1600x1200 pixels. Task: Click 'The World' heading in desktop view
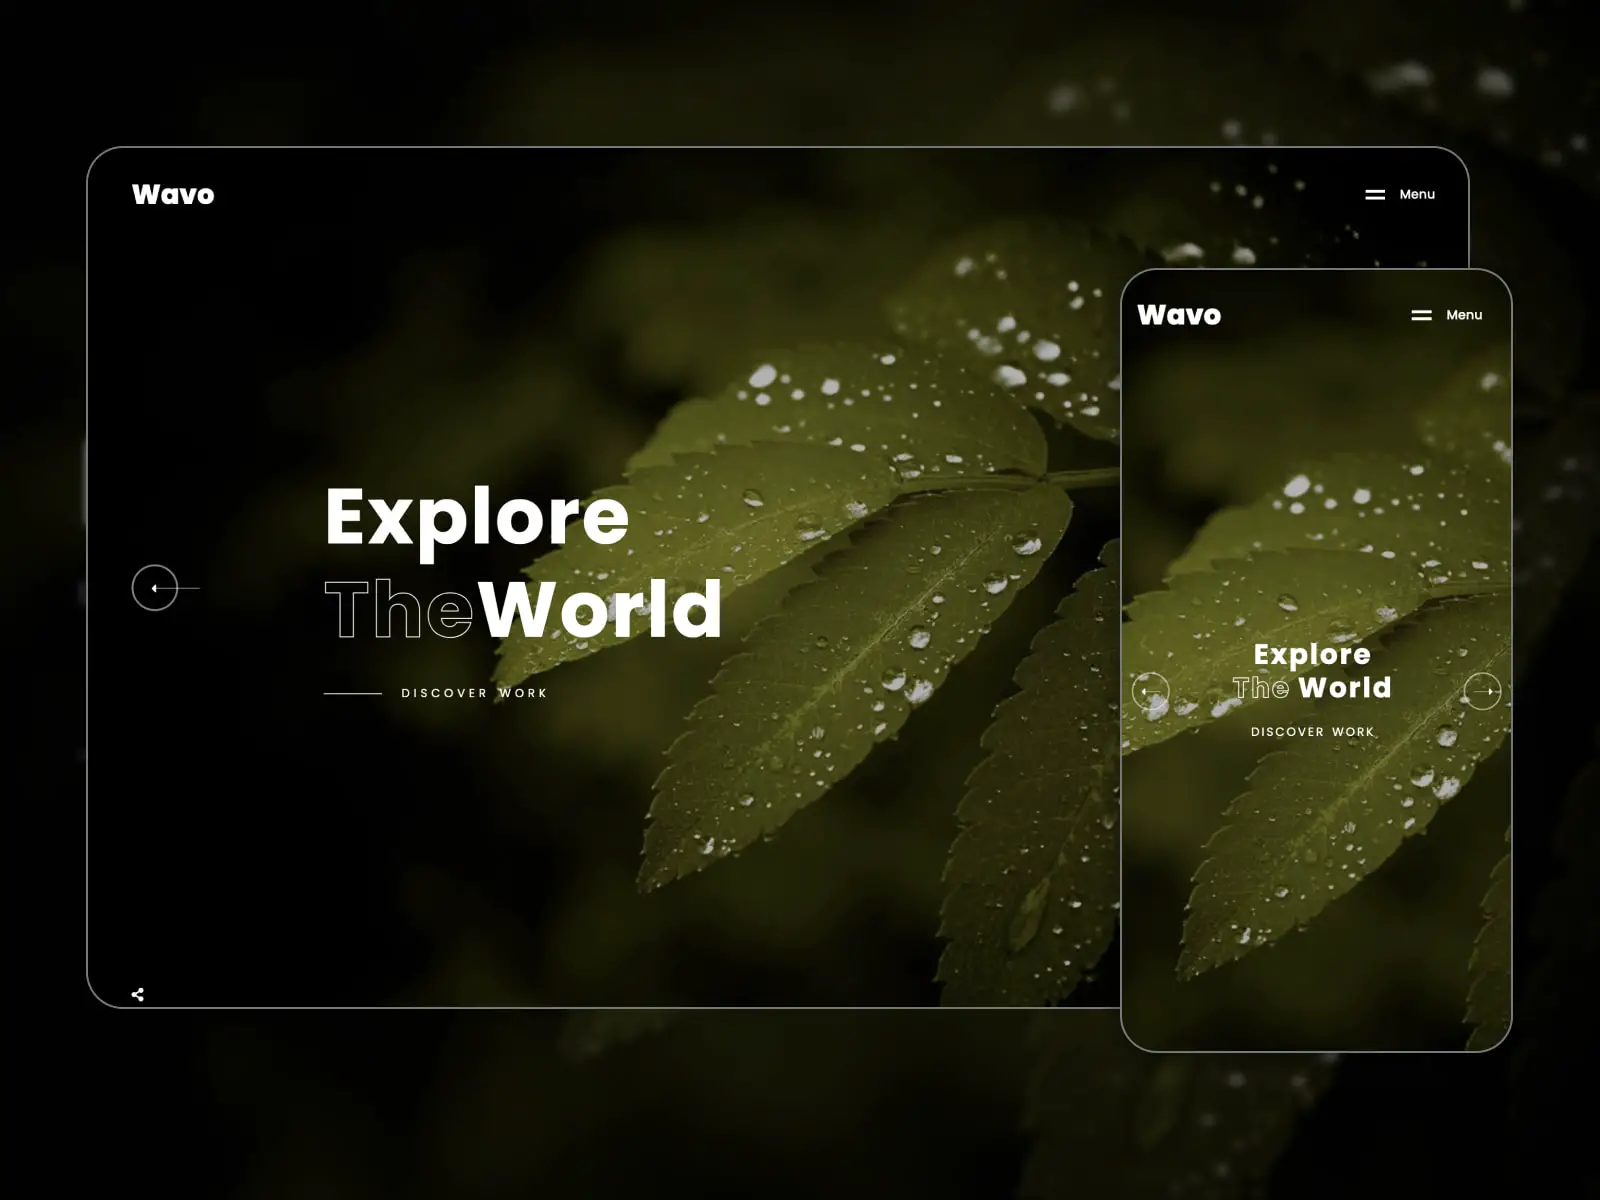coord(523,609)
